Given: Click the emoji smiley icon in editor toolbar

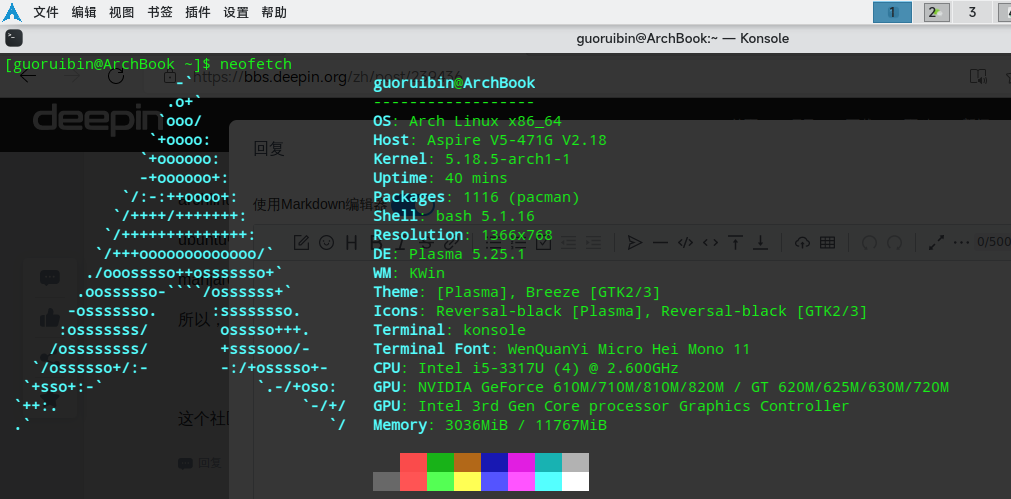Looking at the screenshot, I should 326,242.
